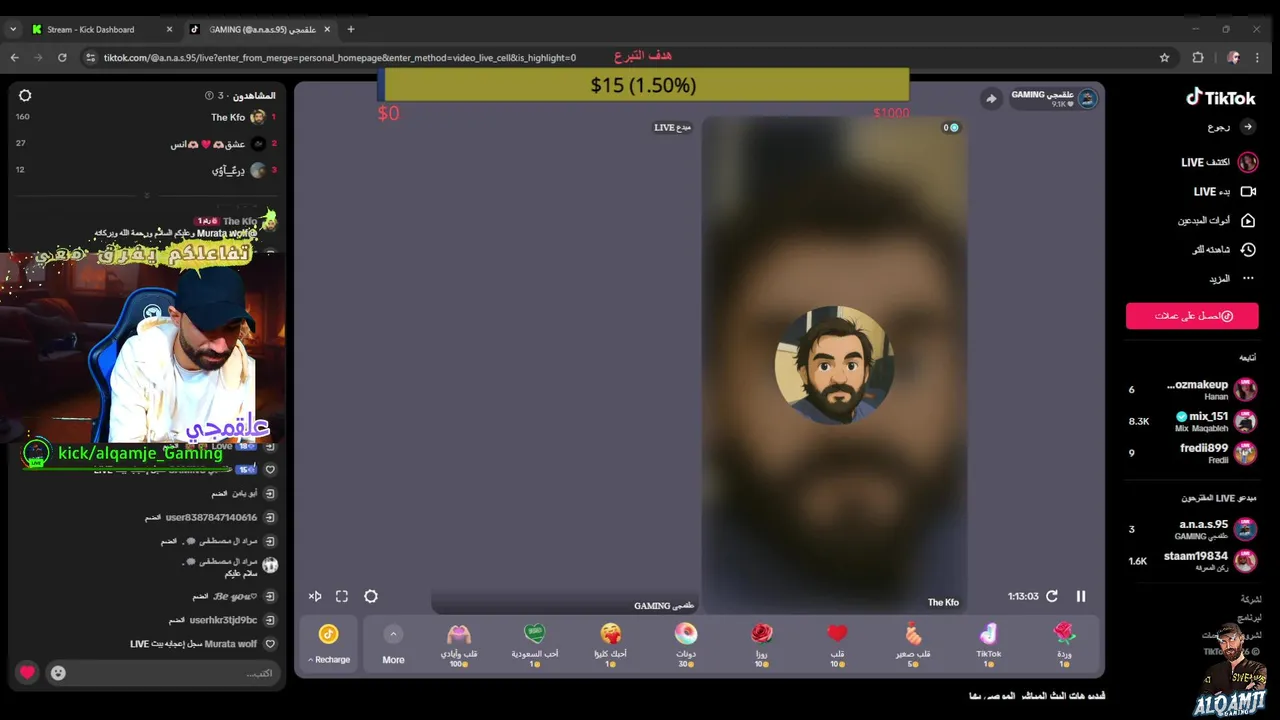
Task: Send the أحب السعودية gift
Action: click(x=535, y=644)
